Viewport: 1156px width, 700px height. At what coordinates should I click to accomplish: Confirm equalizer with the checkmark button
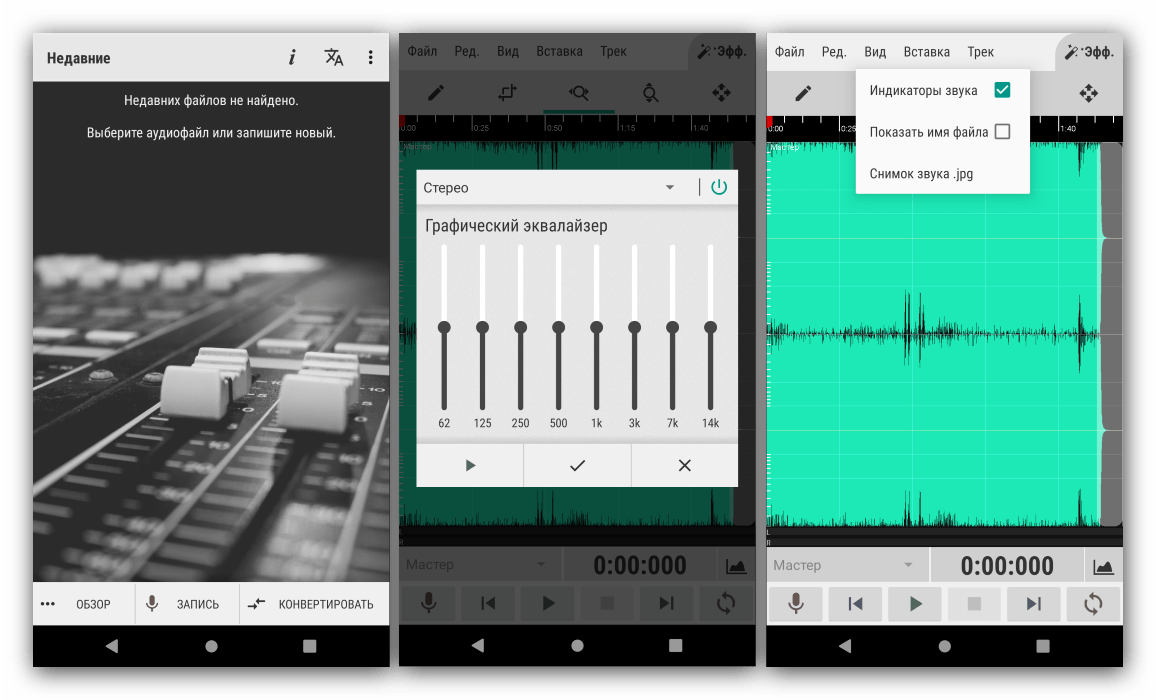(x=577, y=465)
